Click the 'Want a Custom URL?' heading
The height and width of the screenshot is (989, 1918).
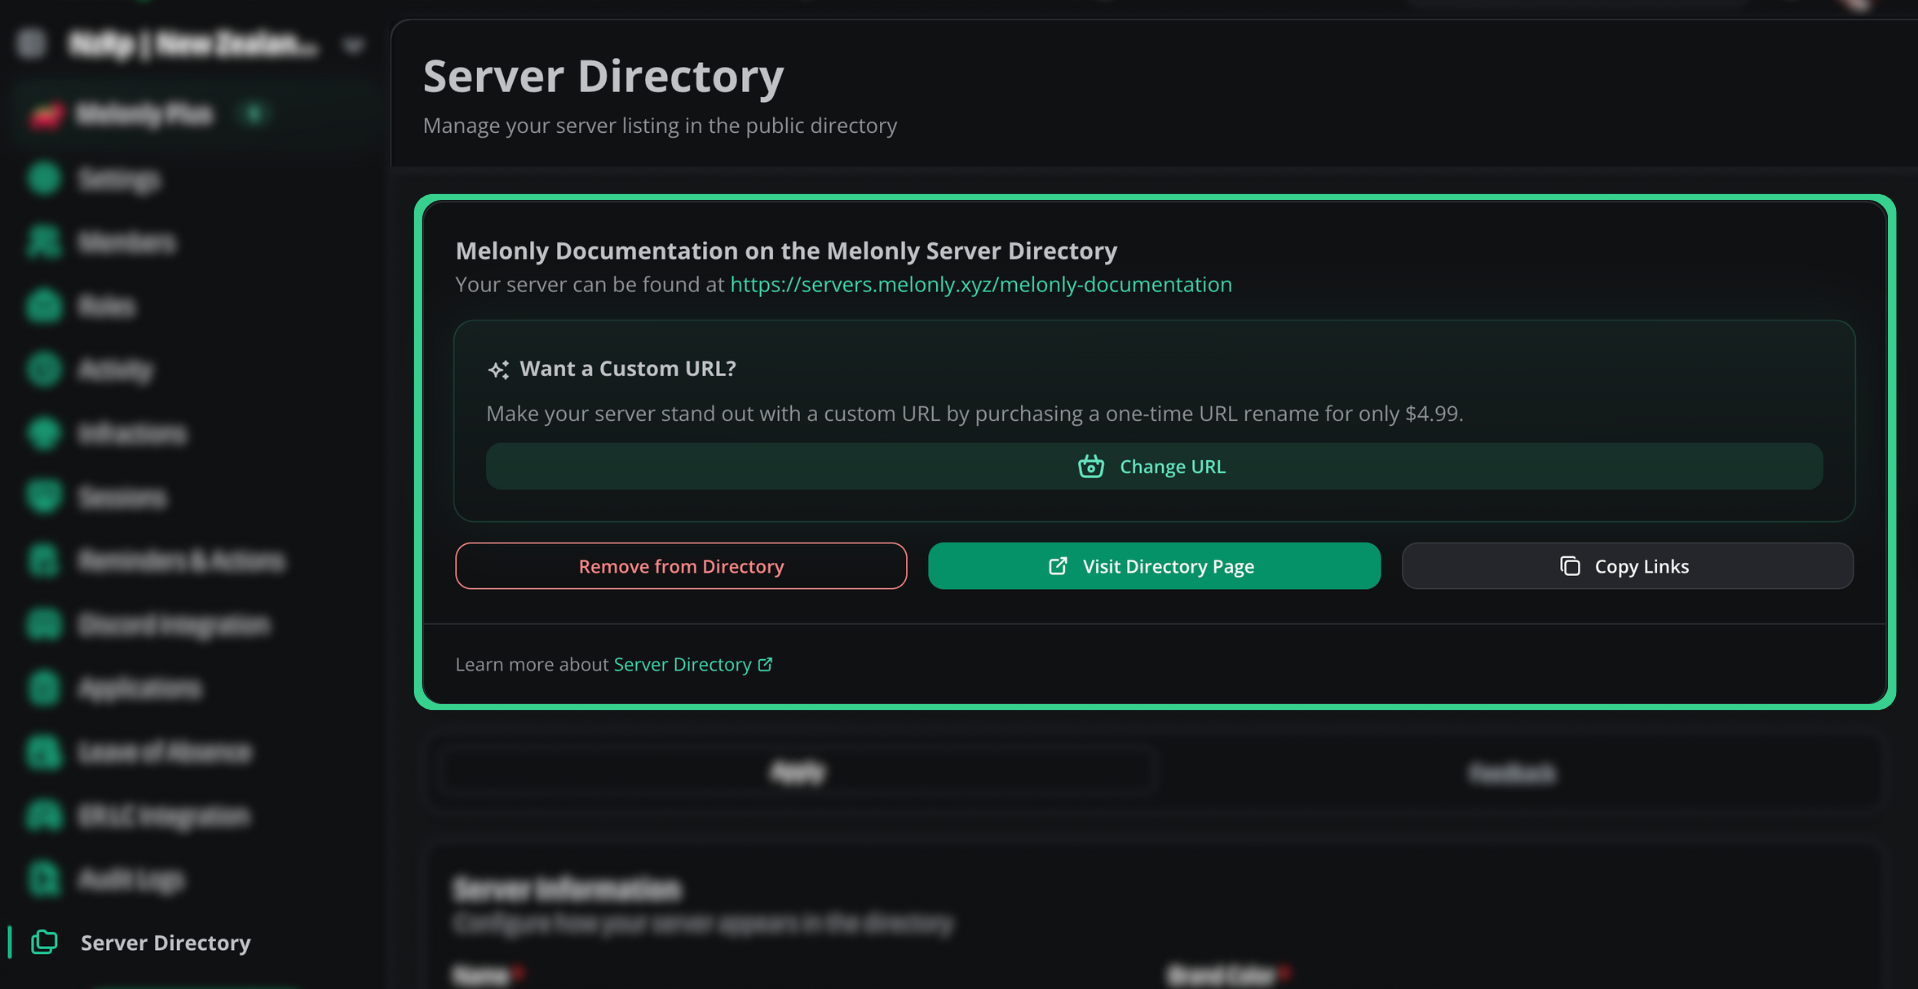pyautogui.click(x=628, y=369)
